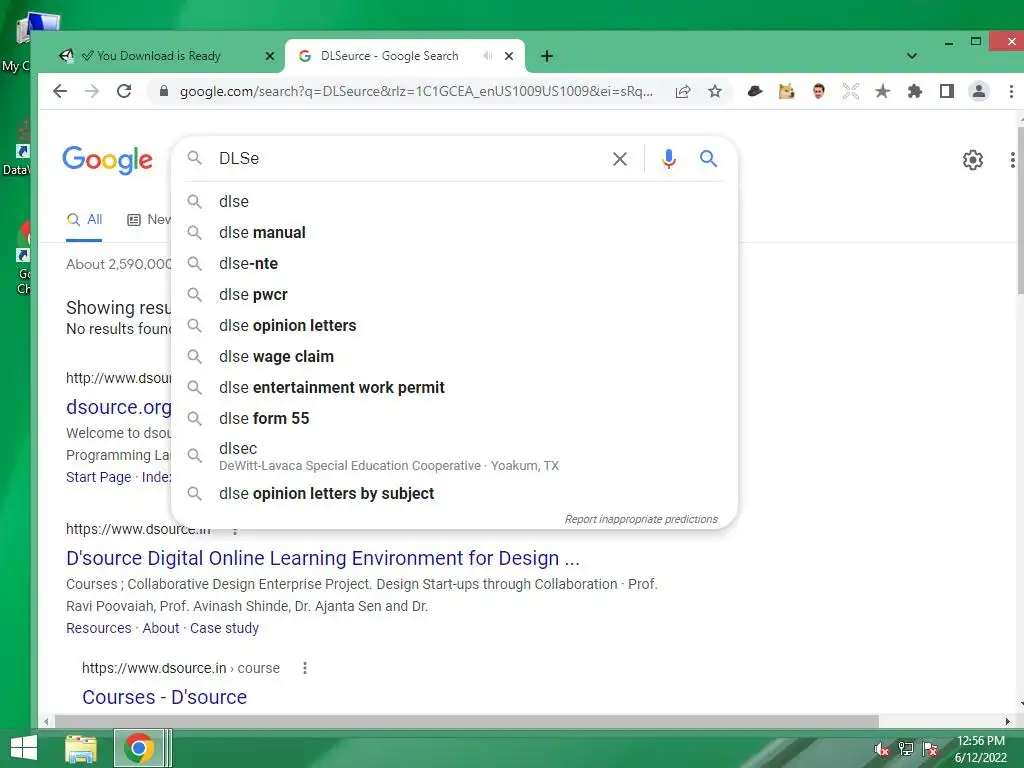Open the tab search dropdown chevron
The height and width of the screenshot is (768, 1024).
(x=912, y=56)
